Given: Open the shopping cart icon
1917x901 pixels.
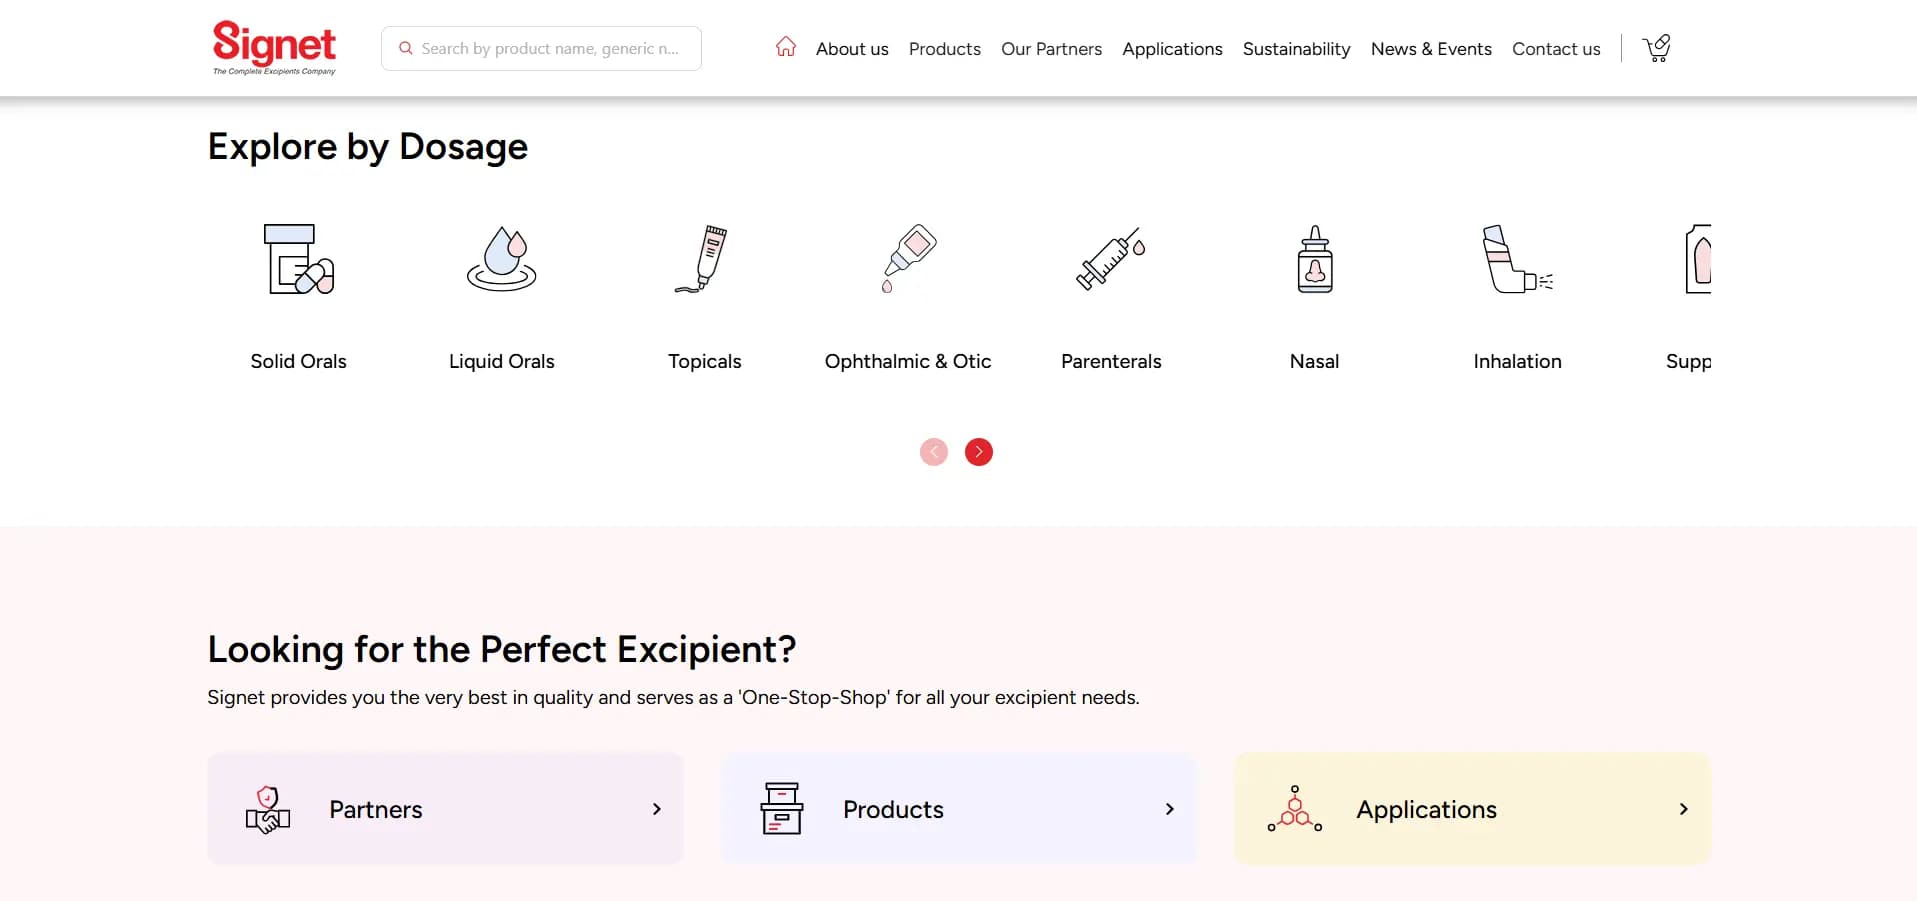Looking at the screenshot, I should tap(1656, 47).
